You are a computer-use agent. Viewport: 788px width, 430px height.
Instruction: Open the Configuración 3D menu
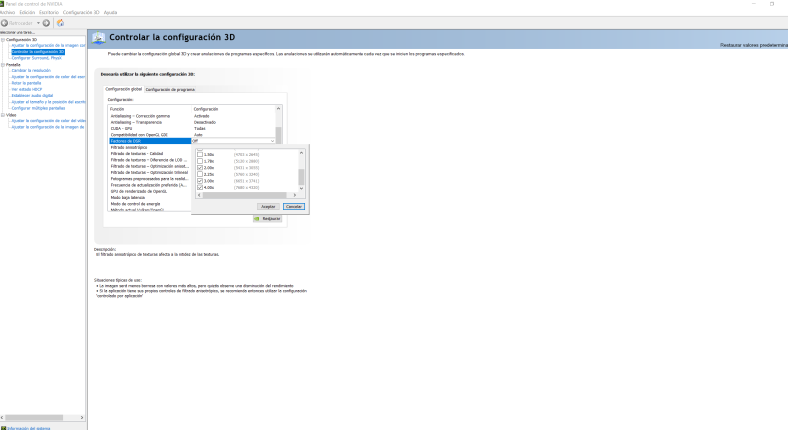coord(81,13)
